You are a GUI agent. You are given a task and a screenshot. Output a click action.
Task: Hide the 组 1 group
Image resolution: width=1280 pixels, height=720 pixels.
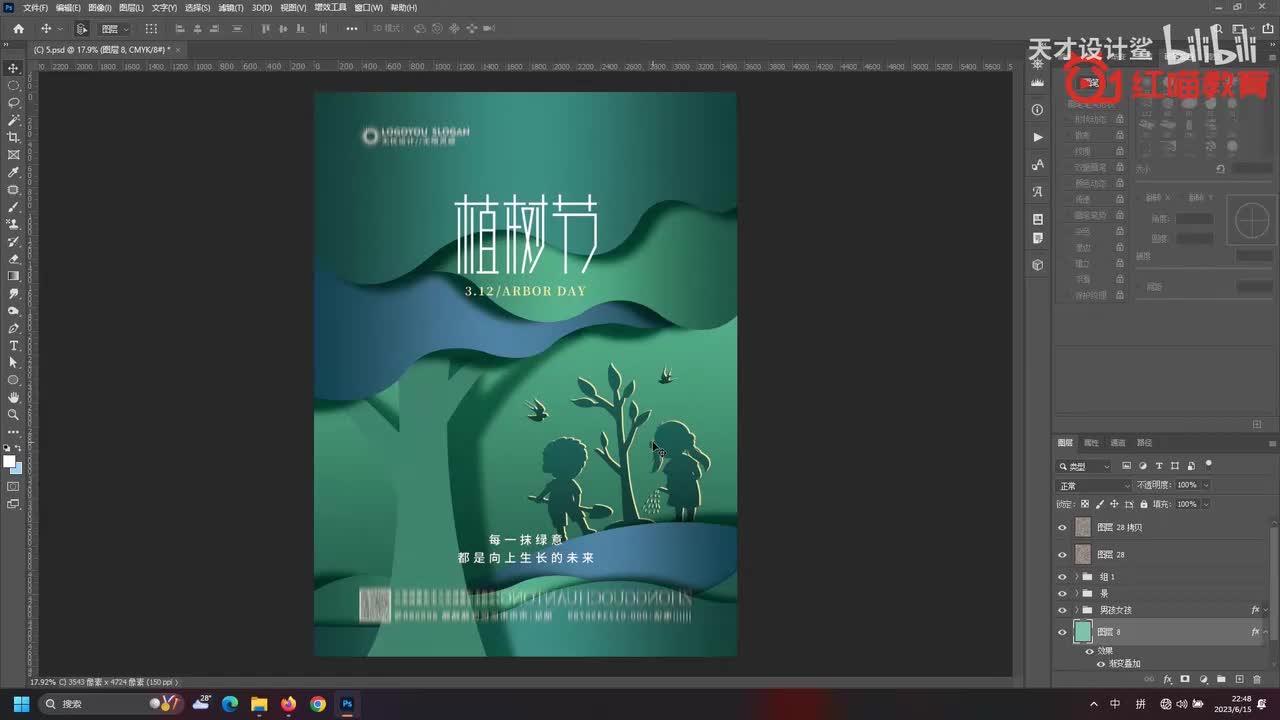[1062, 577]
